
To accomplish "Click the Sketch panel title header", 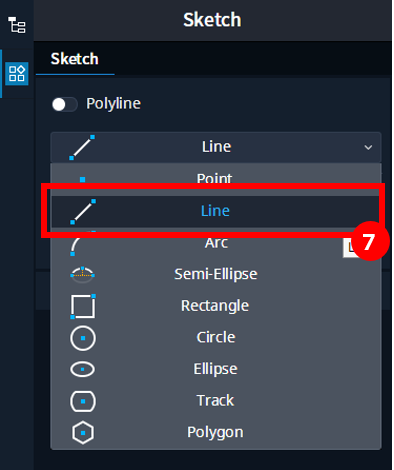I will click(x=212, y=20).
